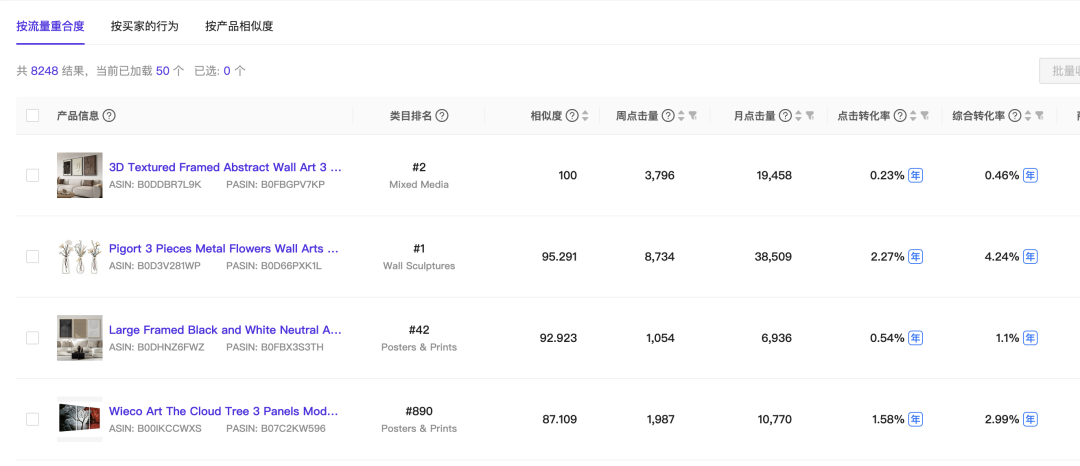Open filter funnel for 点击转化率 column
This screenshot has height=466, width=1080.
point(925,116)
